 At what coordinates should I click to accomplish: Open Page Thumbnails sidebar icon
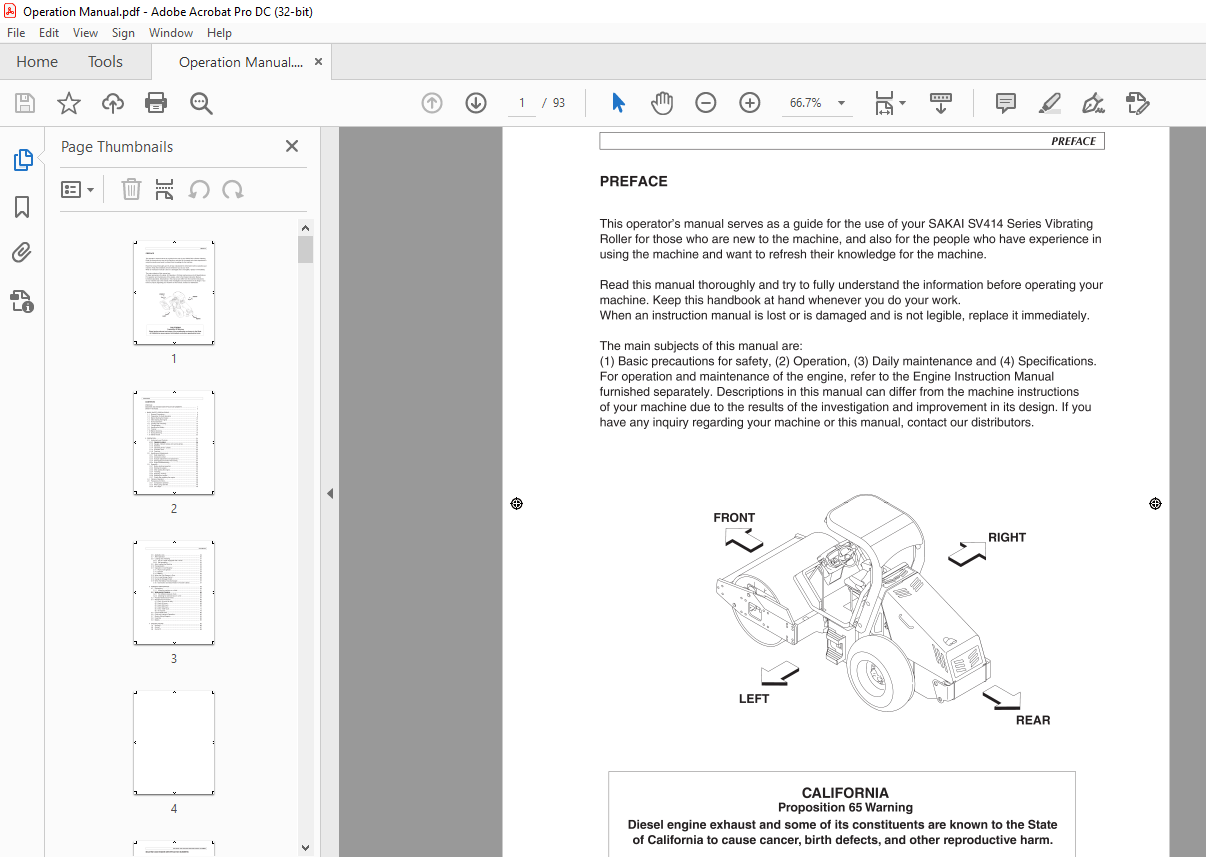[22, 159]
